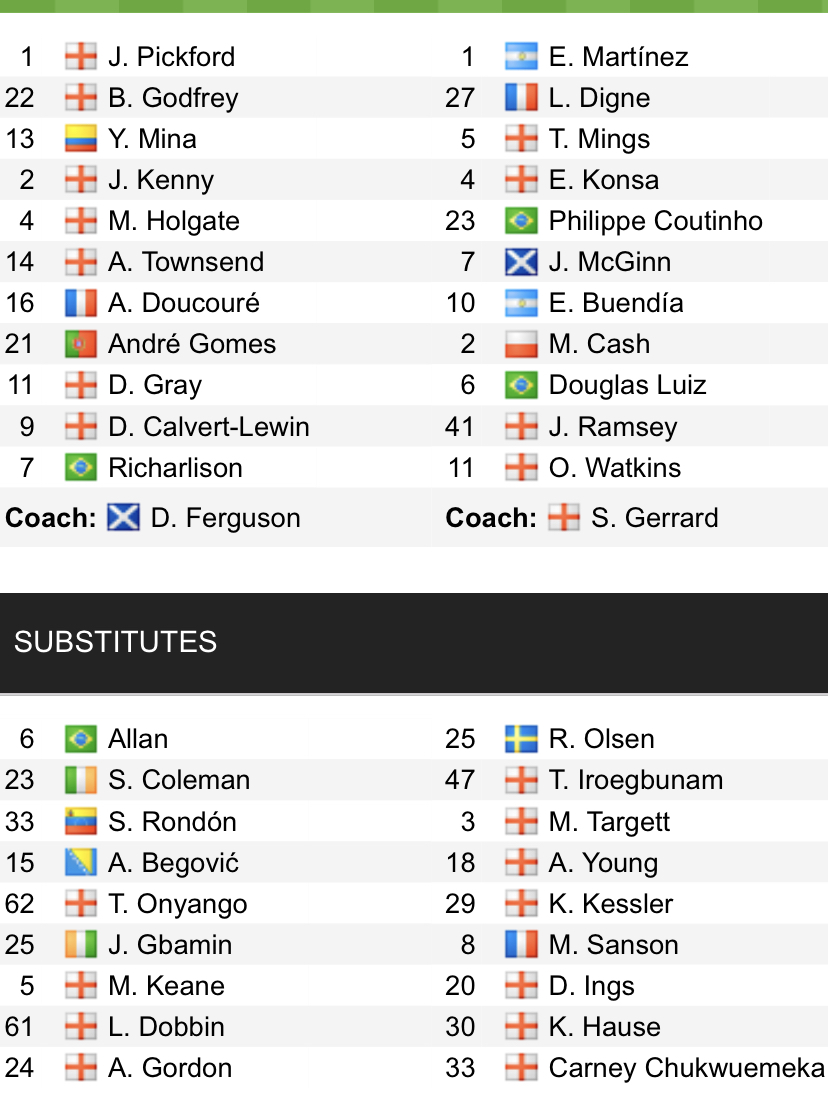Click the Bosnia flag next to A. Begović
Viewport: 828px width, 1106px height.
pos(80,863)
